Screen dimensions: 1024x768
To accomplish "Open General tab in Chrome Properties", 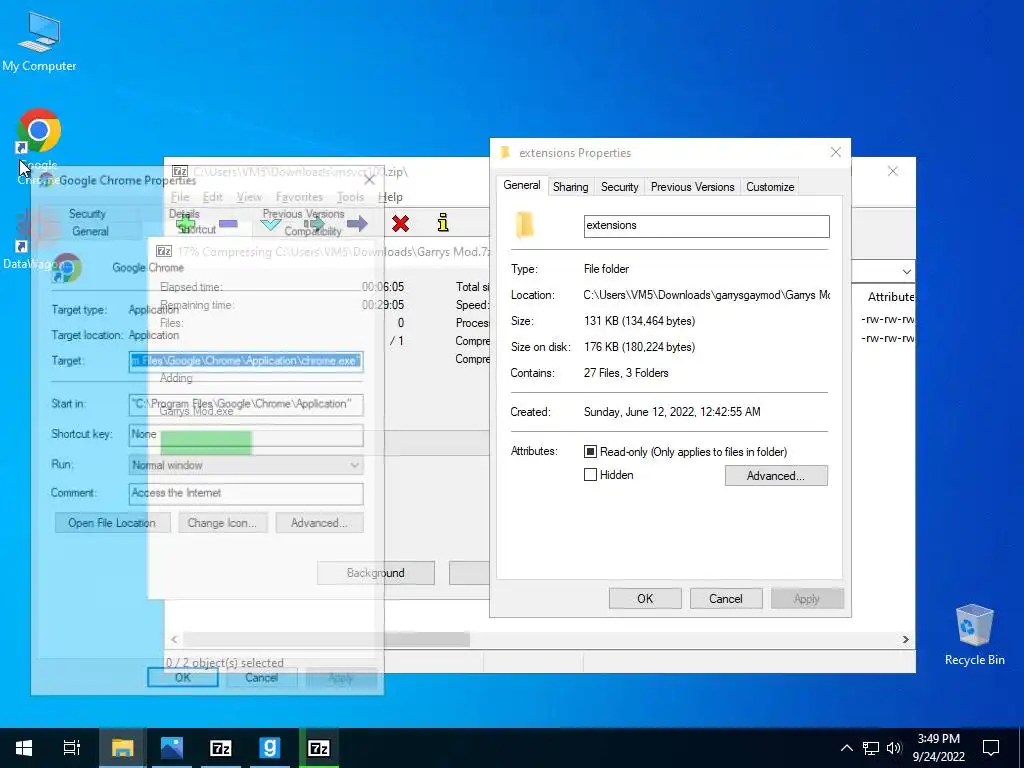I will [x=90, y=231].
